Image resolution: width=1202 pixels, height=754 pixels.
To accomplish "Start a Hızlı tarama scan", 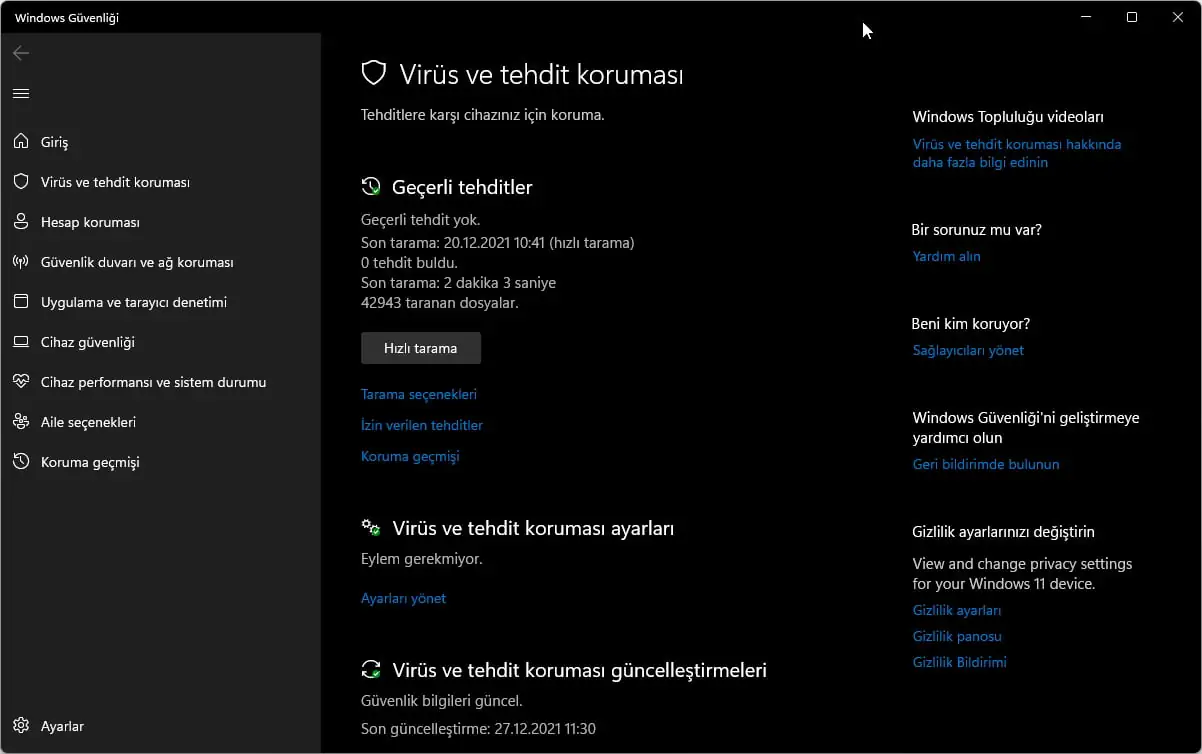I will coord(420,348).
